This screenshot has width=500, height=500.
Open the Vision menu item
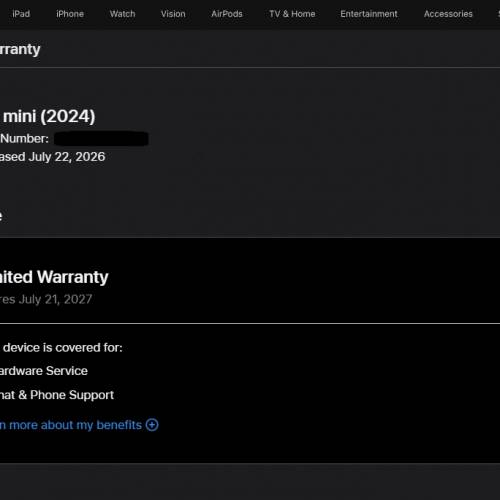click(173, 14)
